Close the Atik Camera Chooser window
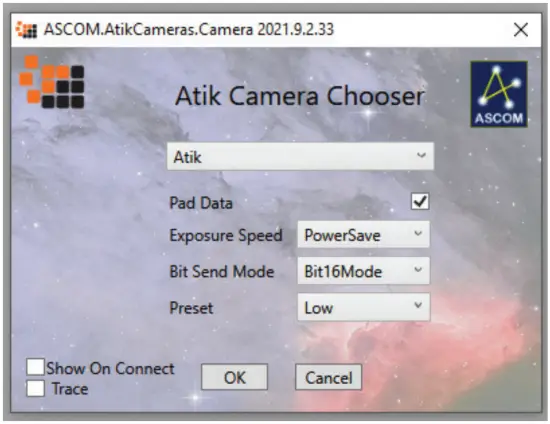The width and height of the screenshot is (550, 424). (521, 30)
